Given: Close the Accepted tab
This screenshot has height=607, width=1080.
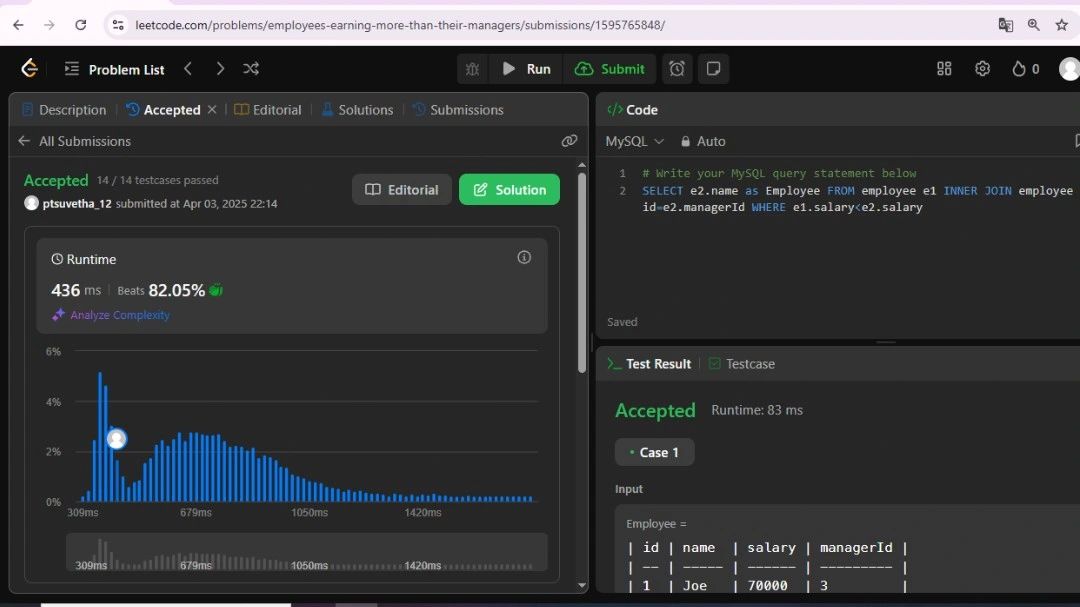Looking at the screenshot, I should [212, 110].
